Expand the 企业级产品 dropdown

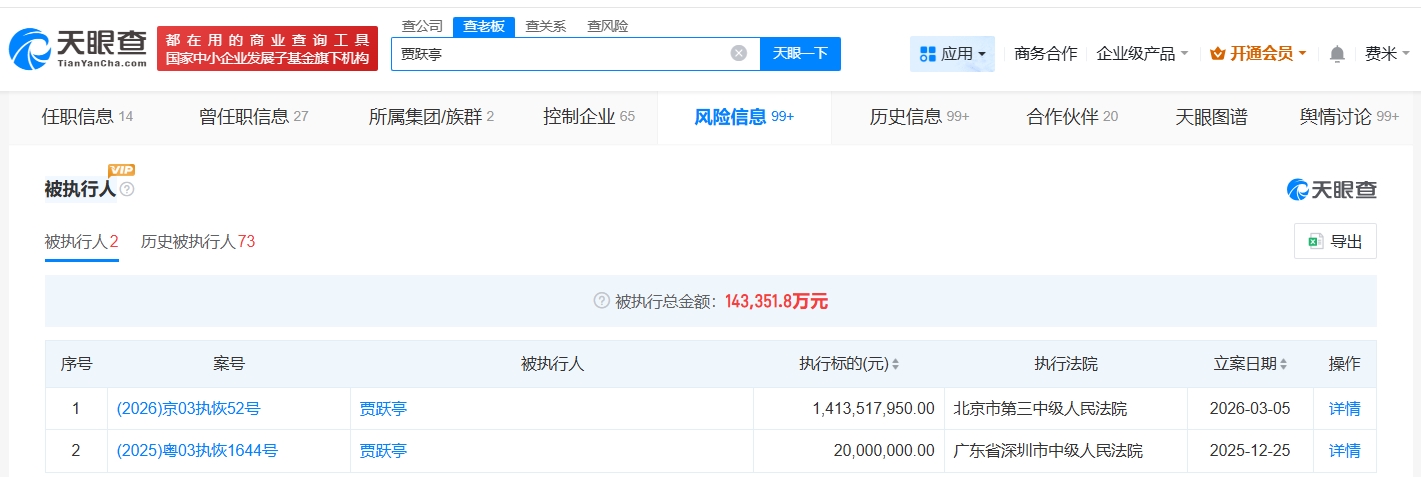click(x=1142, y=54)
